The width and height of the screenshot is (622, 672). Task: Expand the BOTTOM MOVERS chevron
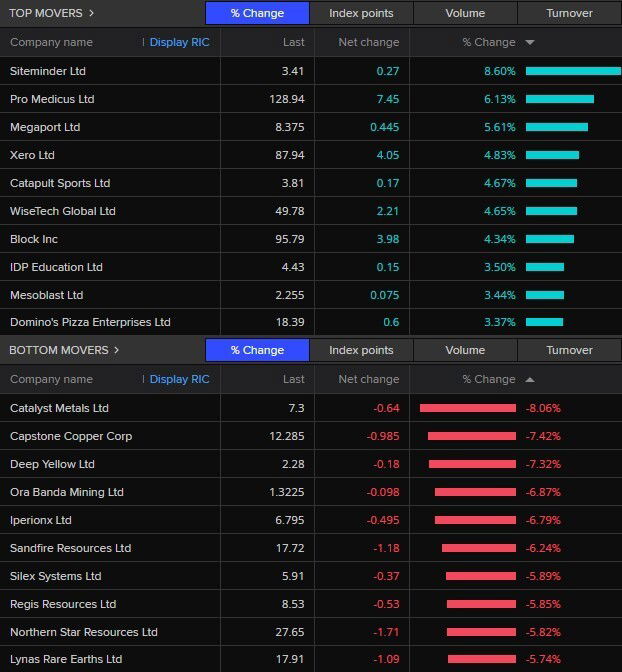point(117,350)
